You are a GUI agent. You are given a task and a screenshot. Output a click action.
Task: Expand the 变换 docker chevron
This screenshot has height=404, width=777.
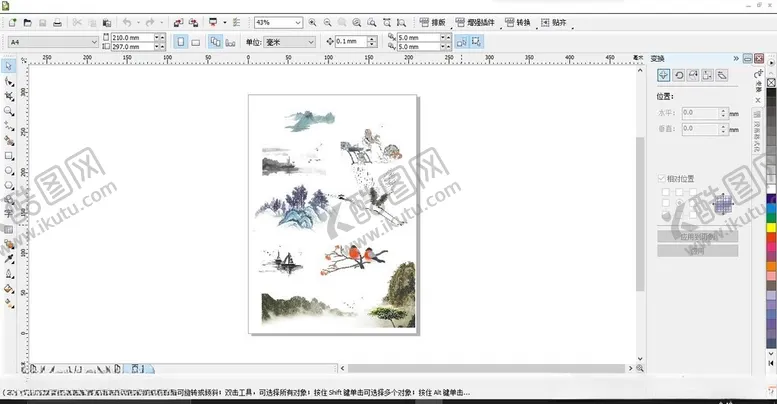tap(736, 58)
